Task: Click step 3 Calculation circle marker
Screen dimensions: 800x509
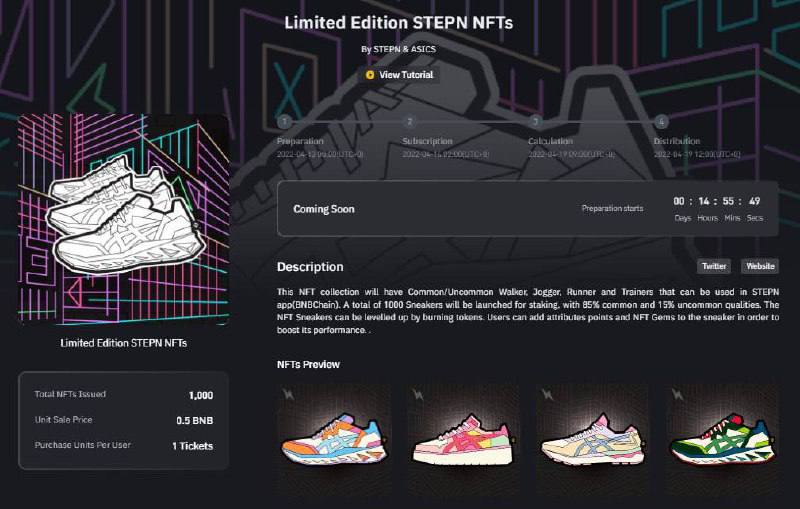Action: (x=535, y=121)
